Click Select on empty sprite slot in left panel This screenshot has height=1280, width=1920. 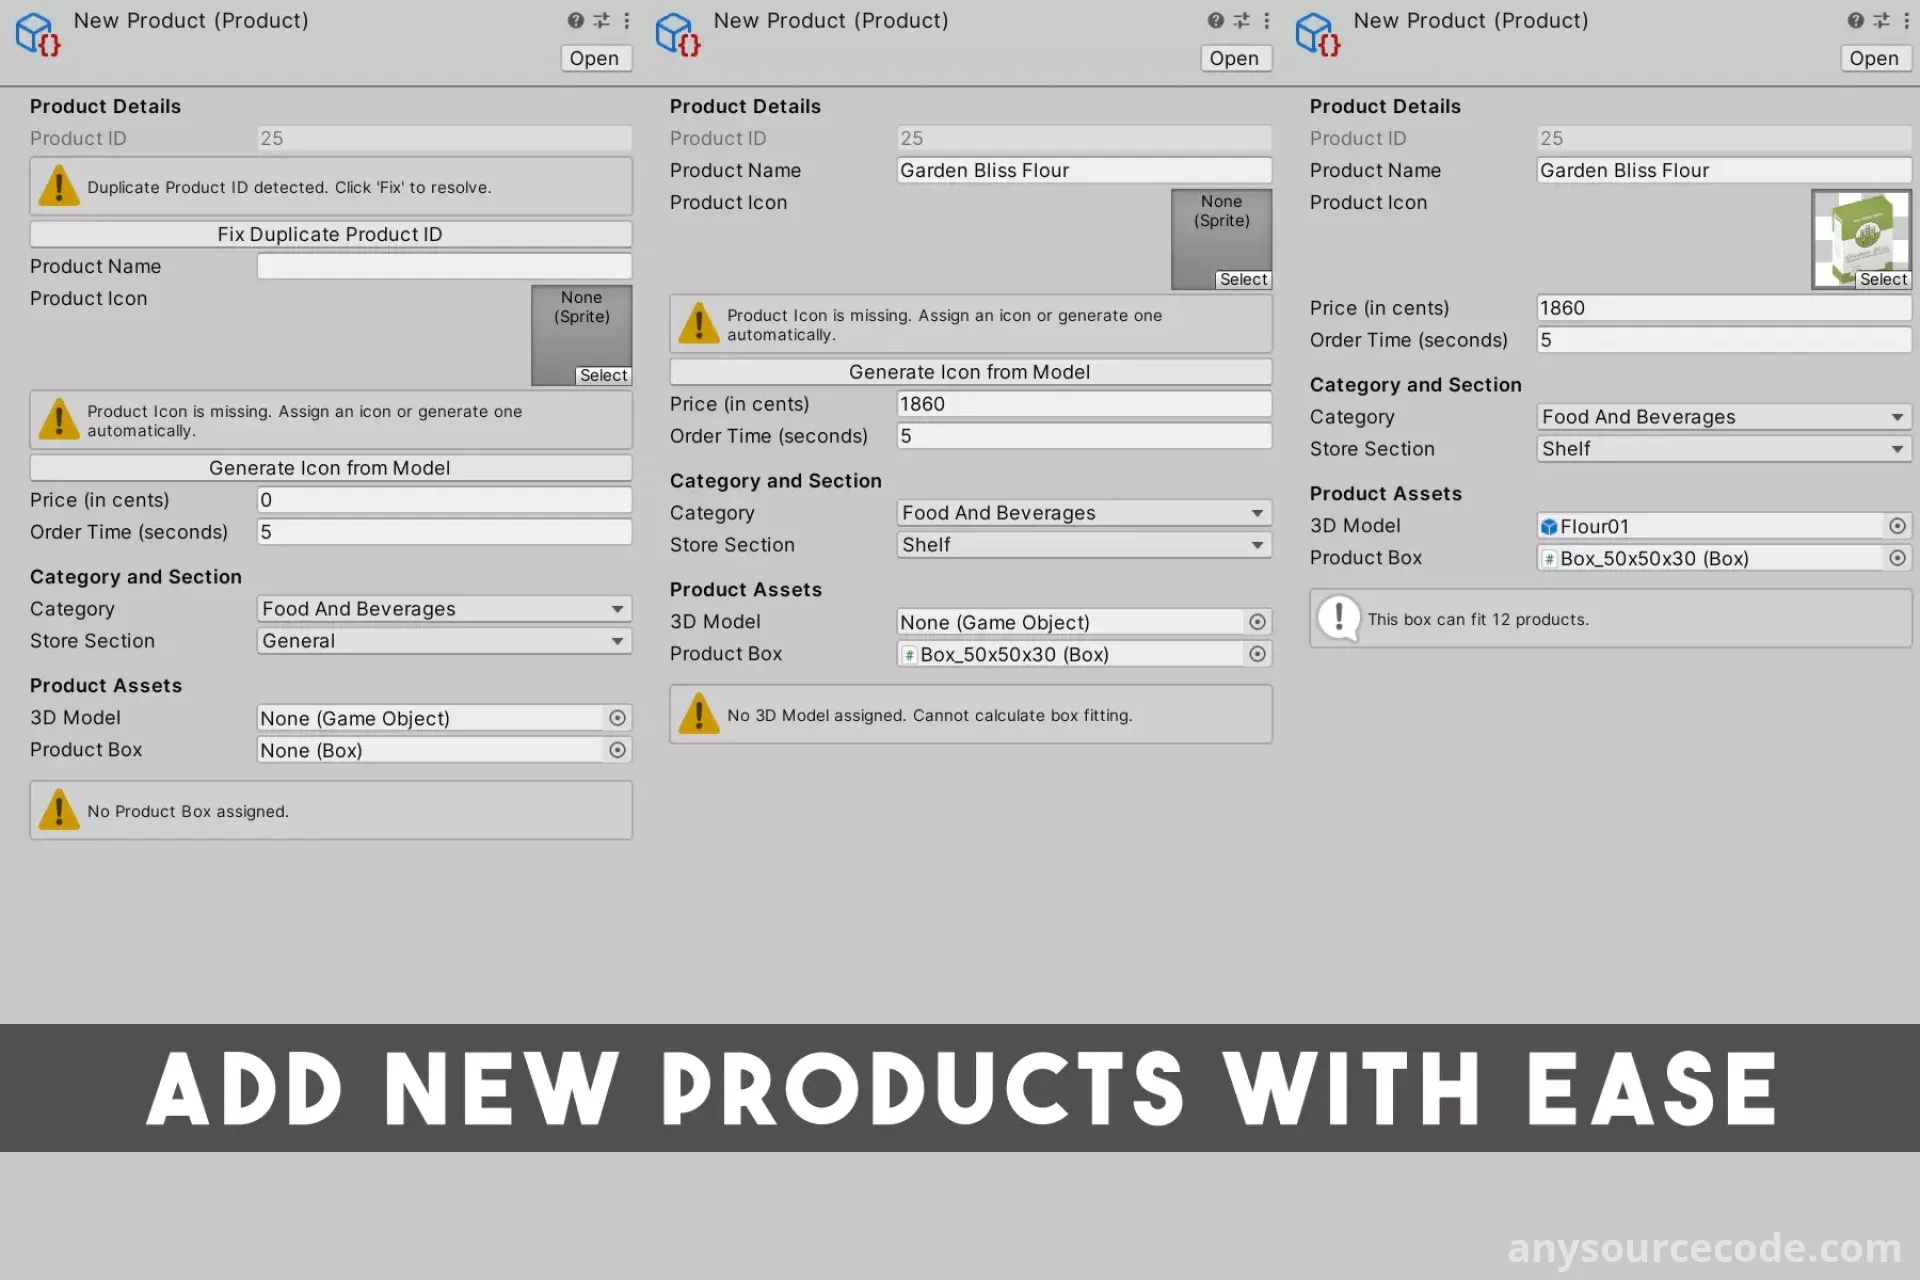click(603, 376)
